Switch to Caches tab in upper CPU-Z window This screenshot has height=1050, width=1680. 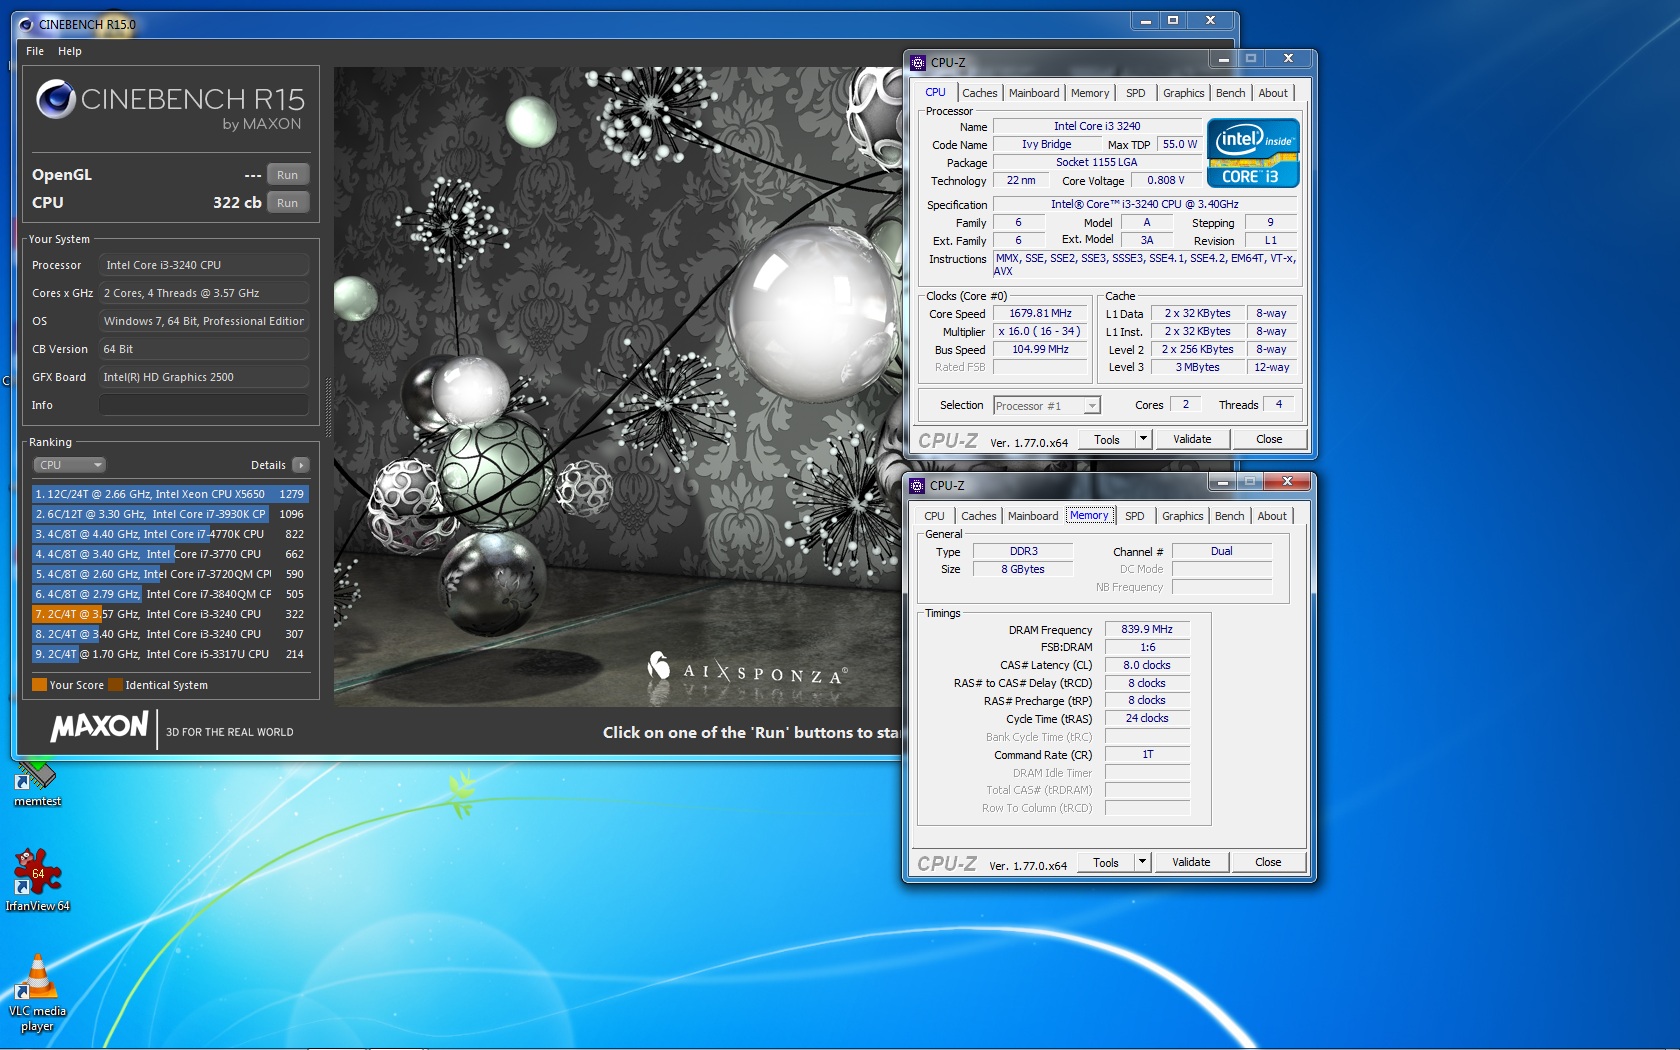coord(980,93)
